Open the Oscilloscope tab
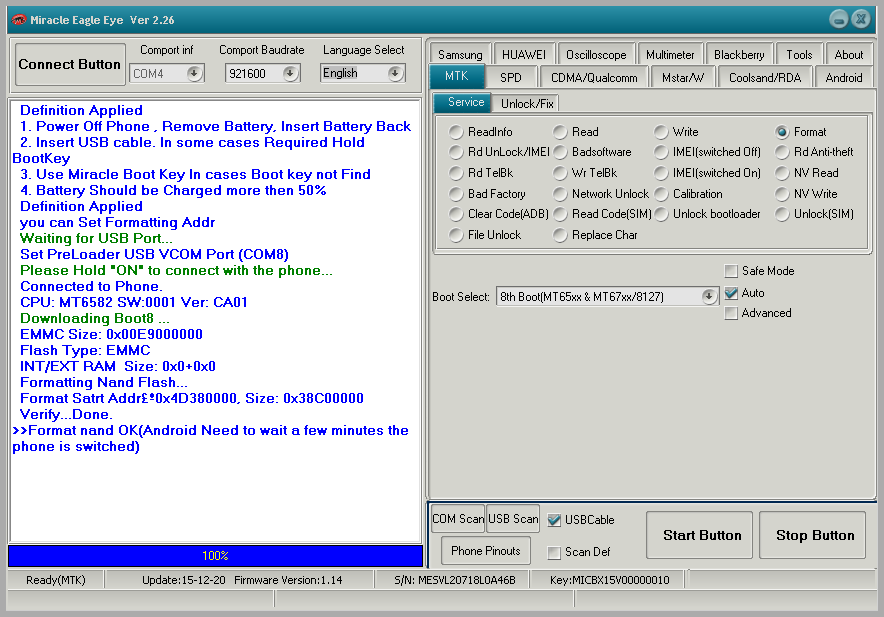 (596, 55)
